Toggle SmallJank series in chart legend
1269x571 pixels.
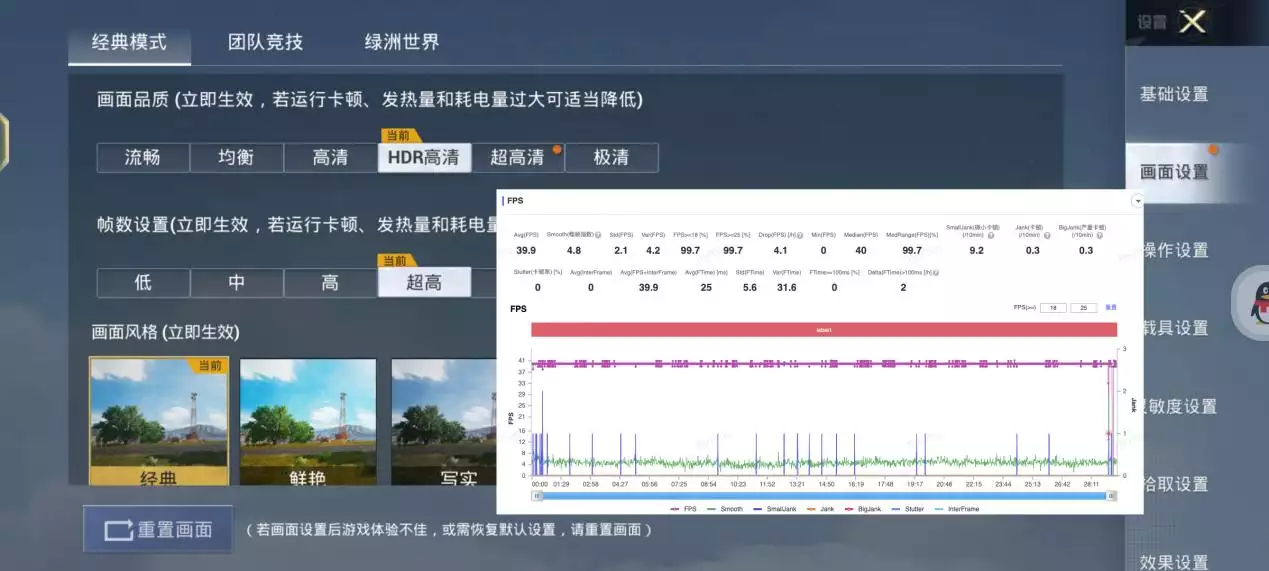pos(774,509)
